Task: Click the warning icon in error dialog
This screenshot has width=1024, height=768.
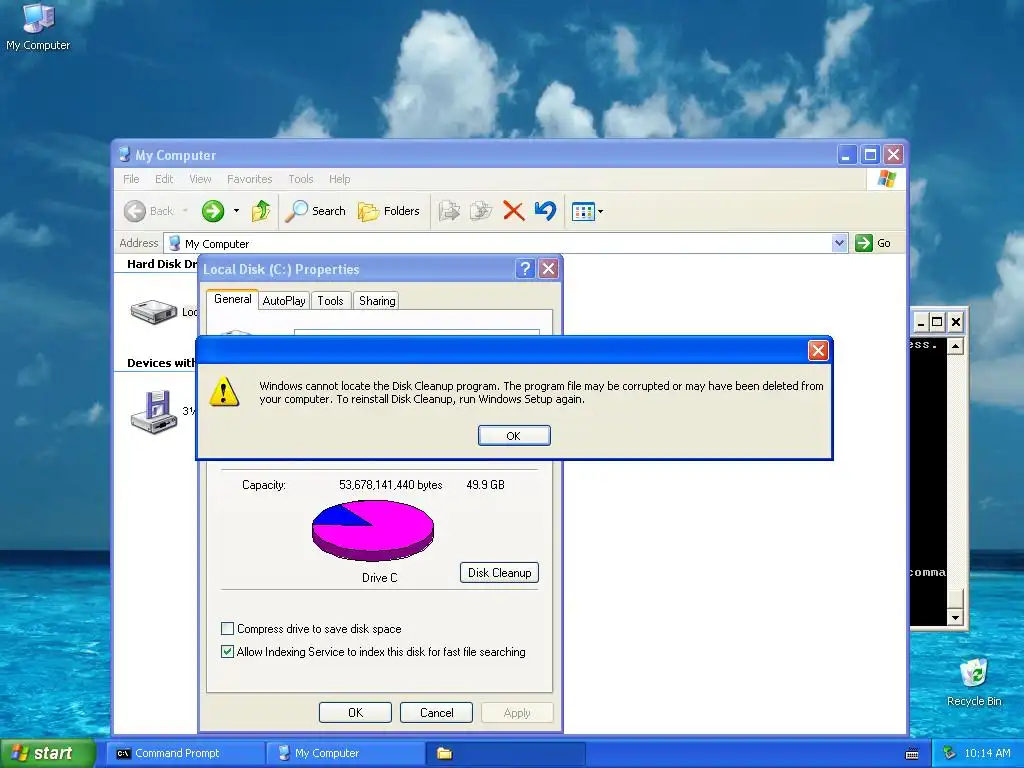Action: click(x=224, y=391)
